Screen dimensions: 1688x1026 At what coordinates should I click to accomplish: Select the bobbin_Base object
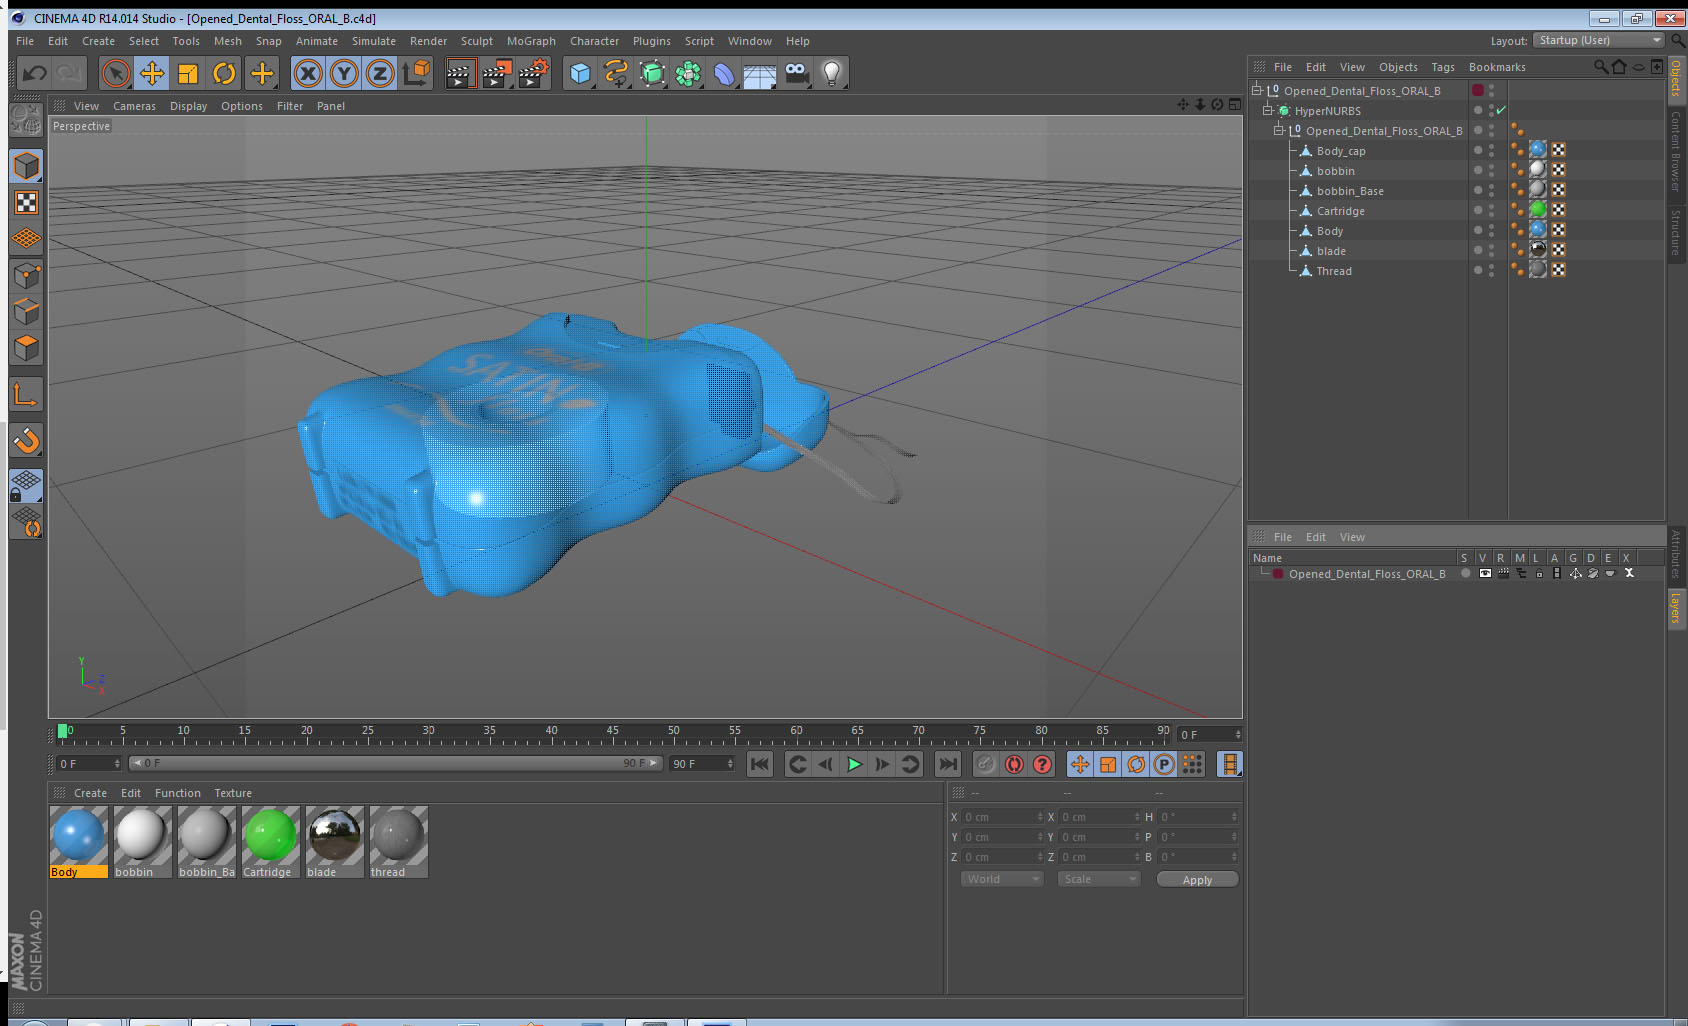[1350, 191]
